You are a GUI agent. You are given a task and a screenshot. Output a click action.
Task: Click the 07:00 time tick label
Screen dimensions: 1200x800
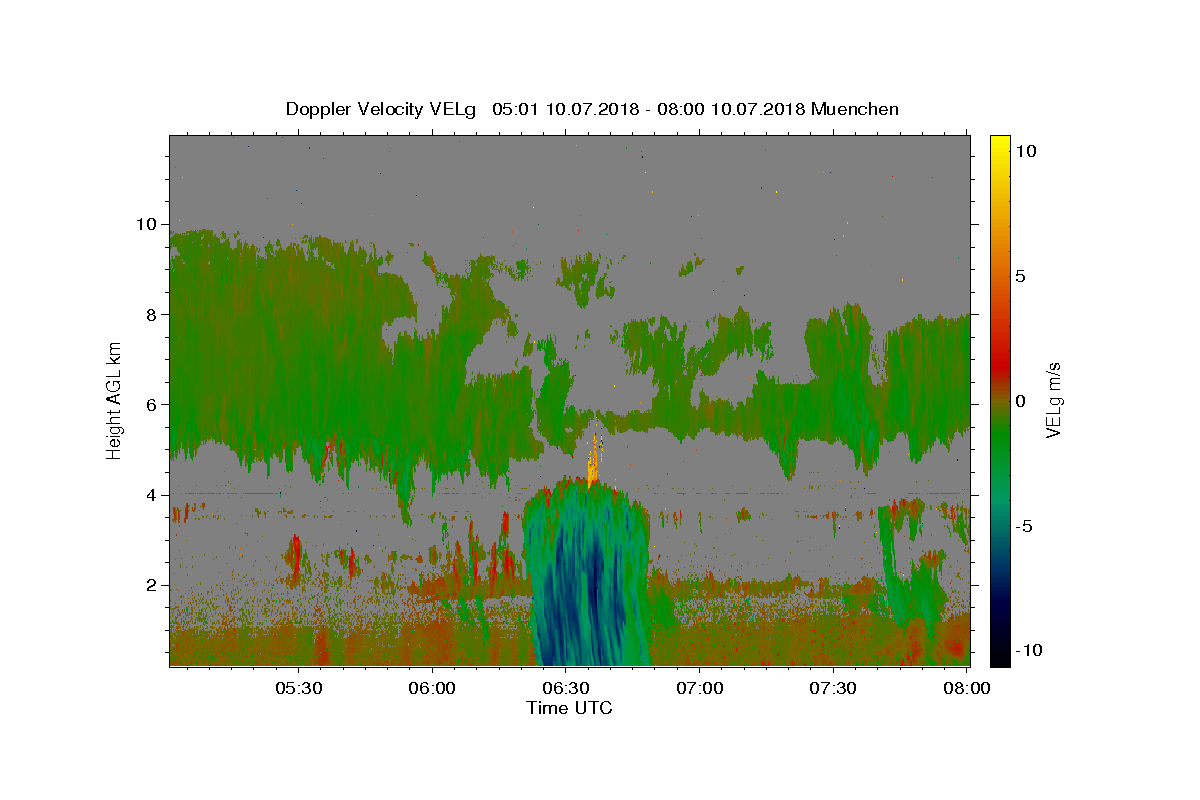[700, 688]
